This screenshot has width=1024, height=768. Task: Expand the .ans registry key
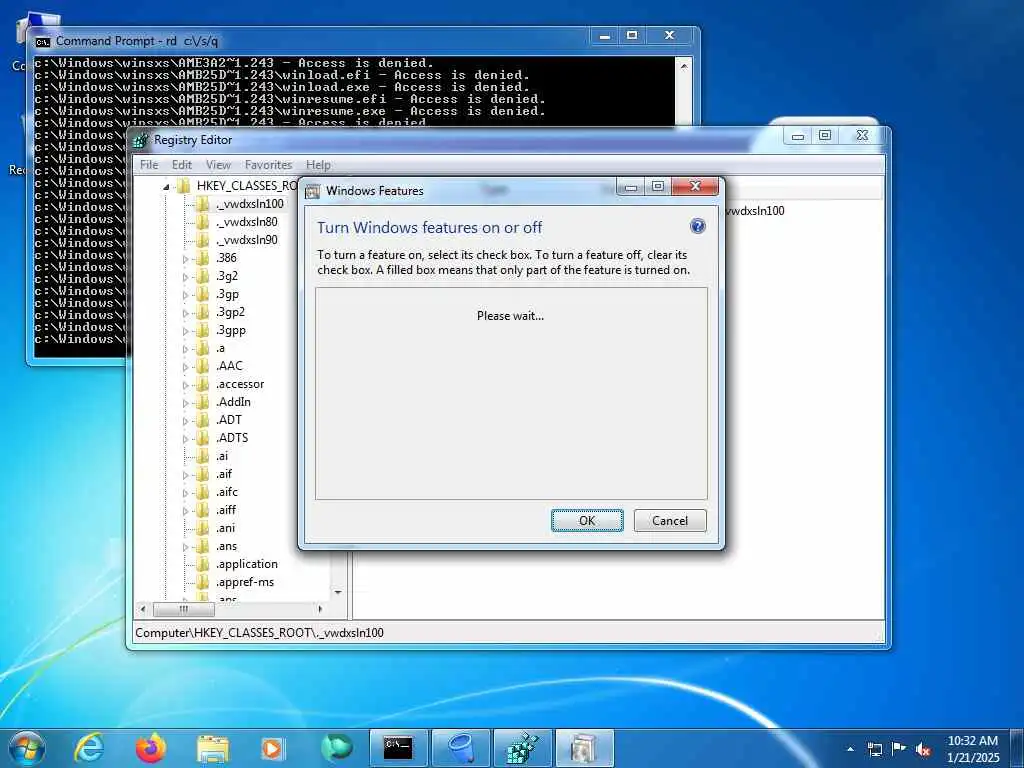coord(185,547)
